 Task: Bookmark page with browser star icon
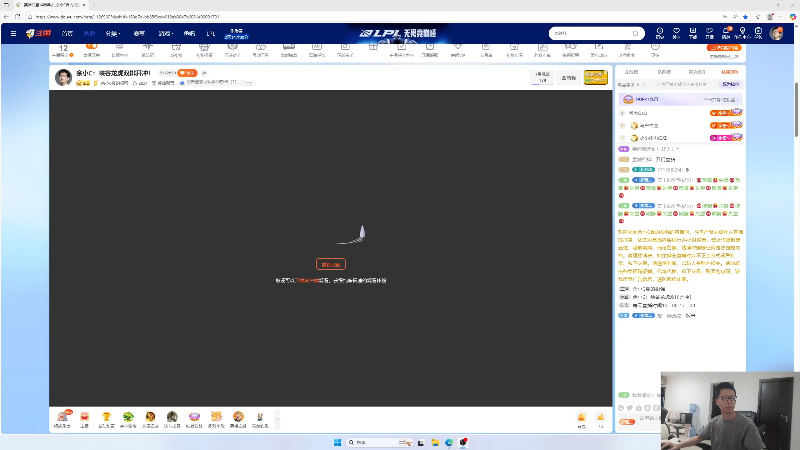tap(745, 16)
